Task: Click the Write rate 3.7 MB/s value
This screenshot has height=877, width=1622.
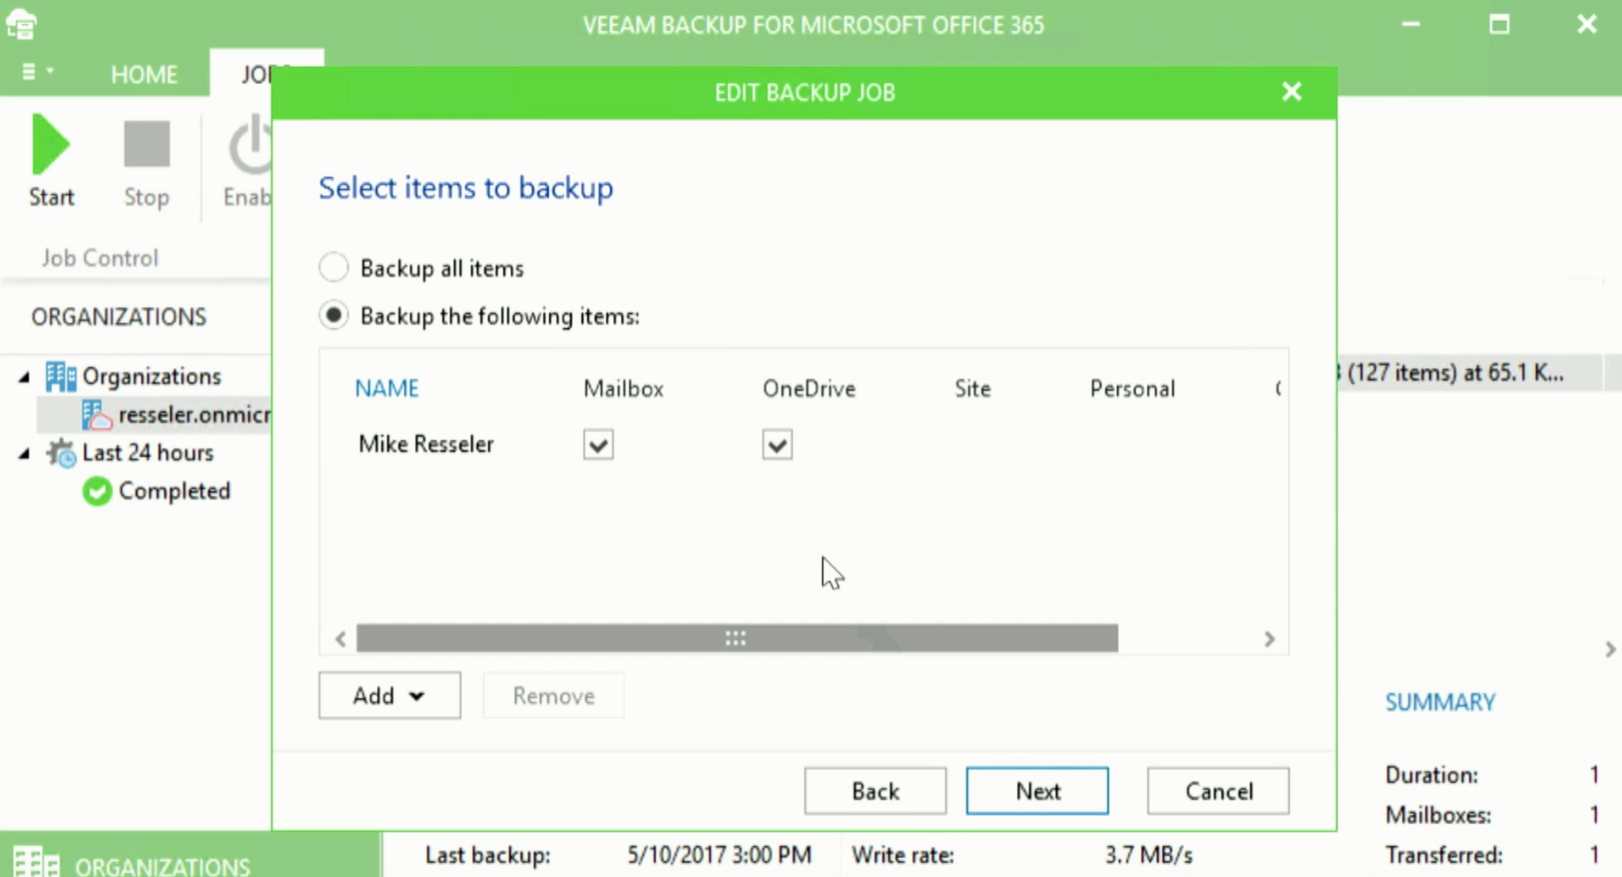Action: 1148,855
